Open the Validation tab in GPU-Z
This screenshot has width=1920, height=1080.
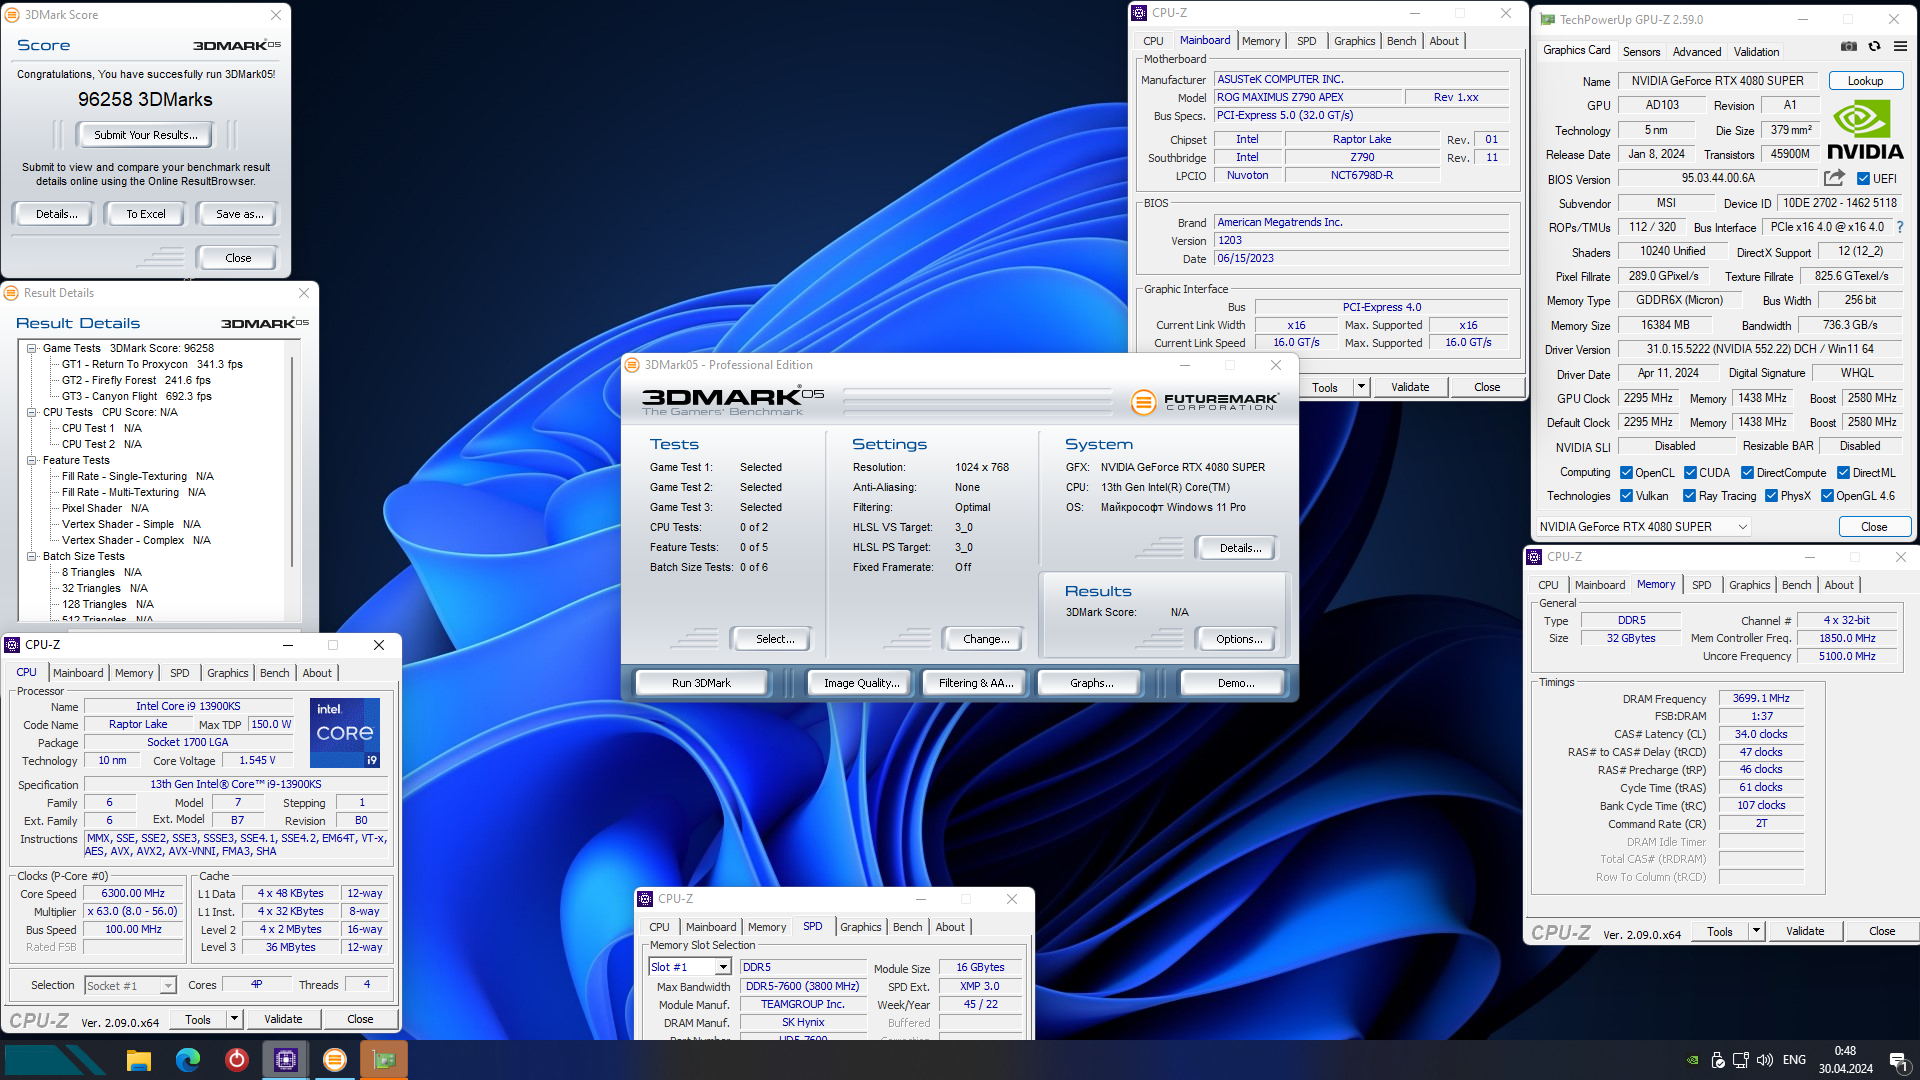(x=1756, y=52)
